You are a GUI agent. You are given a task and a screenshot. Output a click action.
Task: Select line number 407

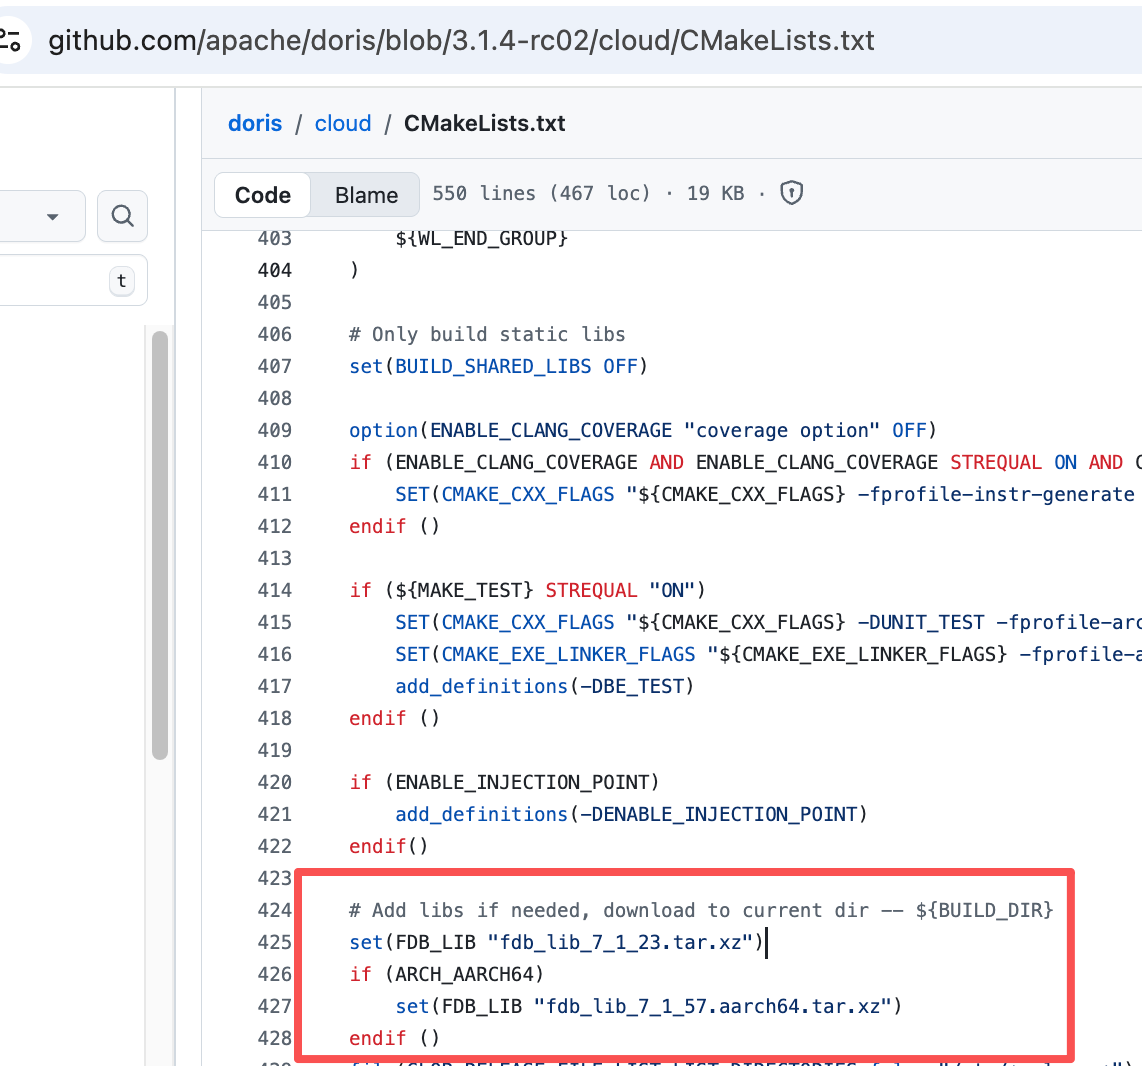[x=274, y=366]
